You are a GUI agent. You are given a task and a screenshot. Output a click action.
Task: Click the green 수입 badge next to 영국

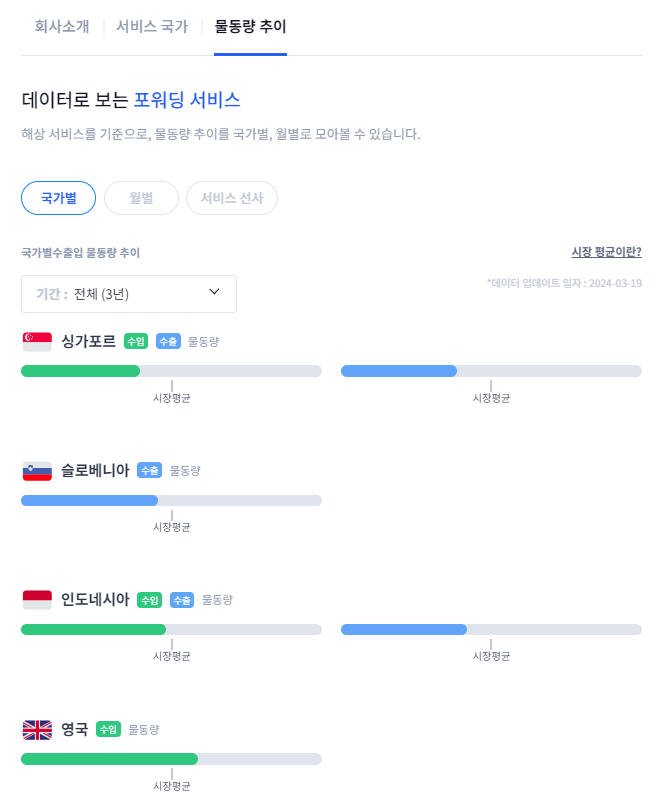(x=109, y=729)
